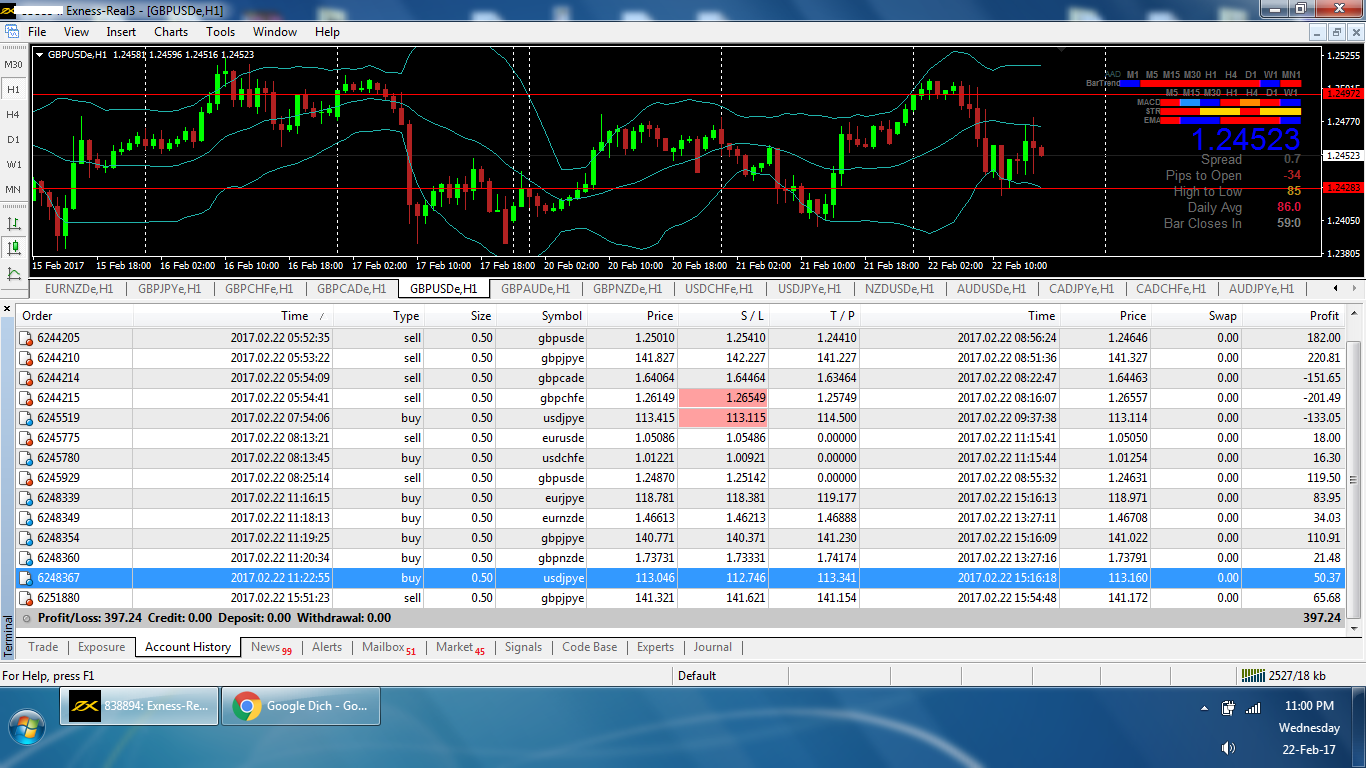Open the Charts menu
Screen dimensions: 1366x768
click(x=171, y=32)
